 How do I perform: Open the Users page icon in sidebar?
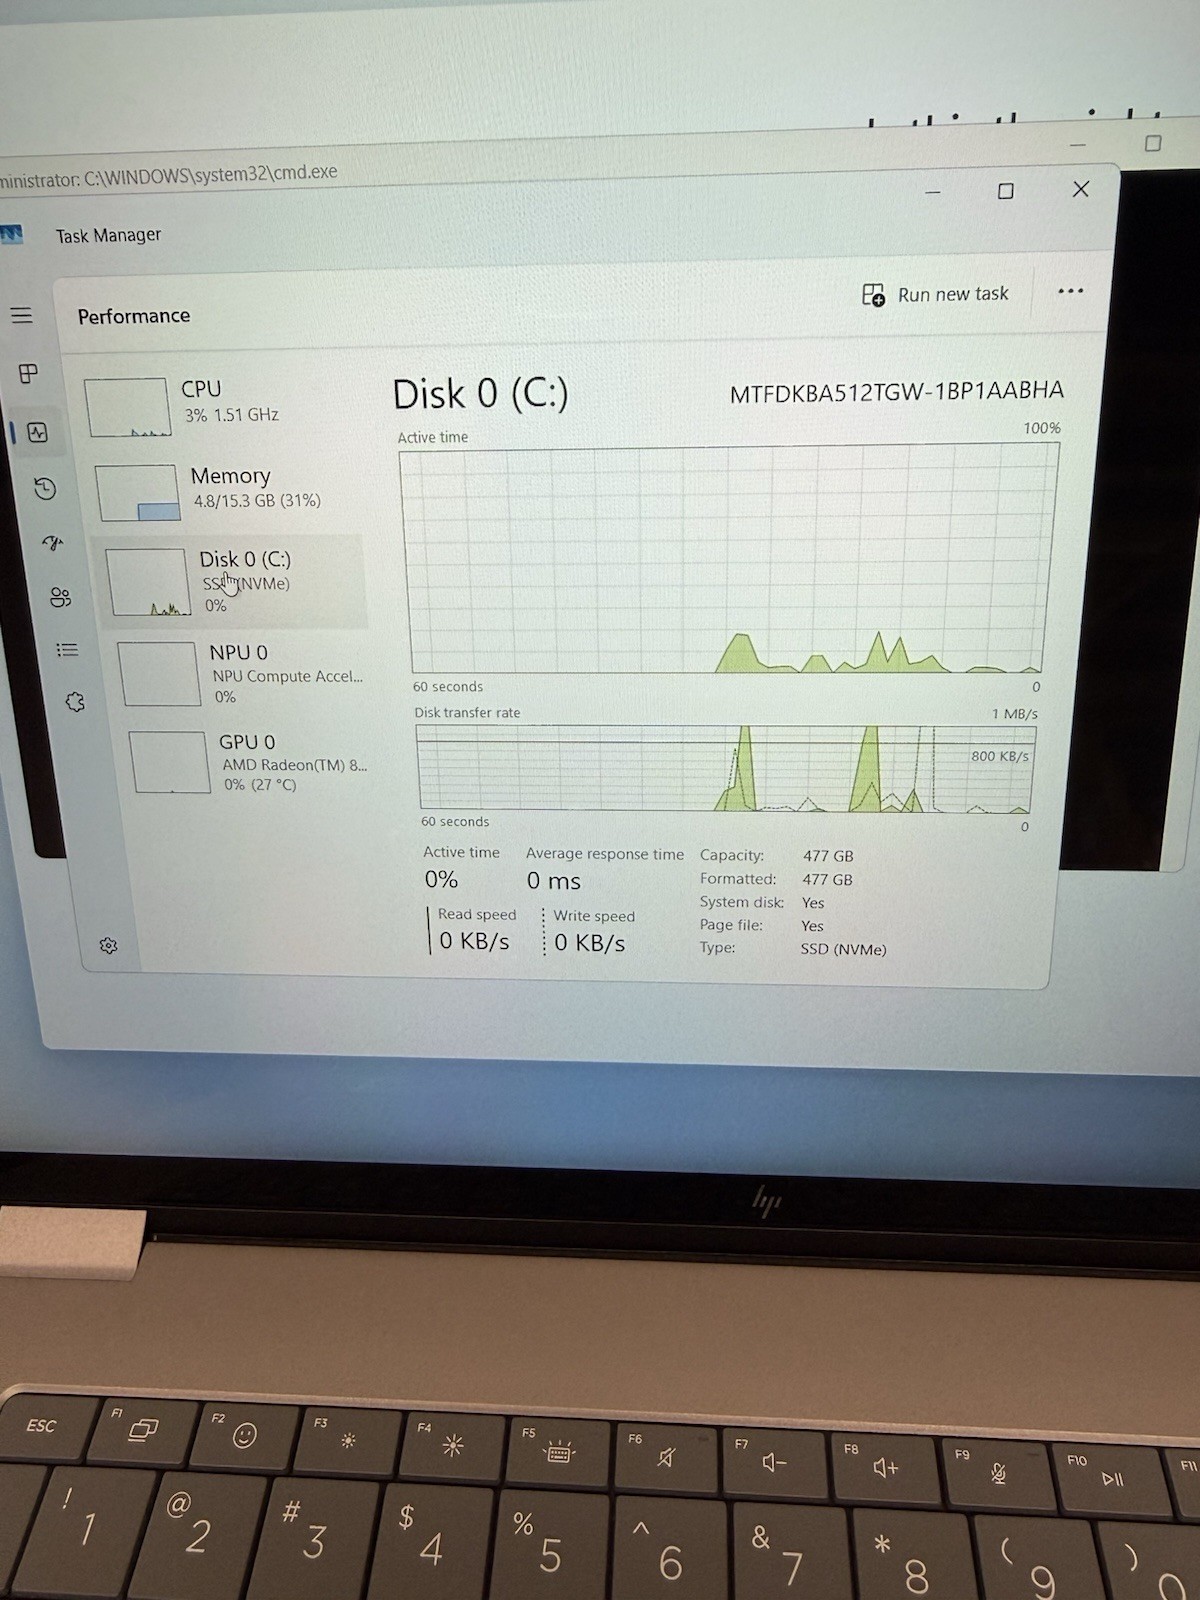click(x=60, y=597)
